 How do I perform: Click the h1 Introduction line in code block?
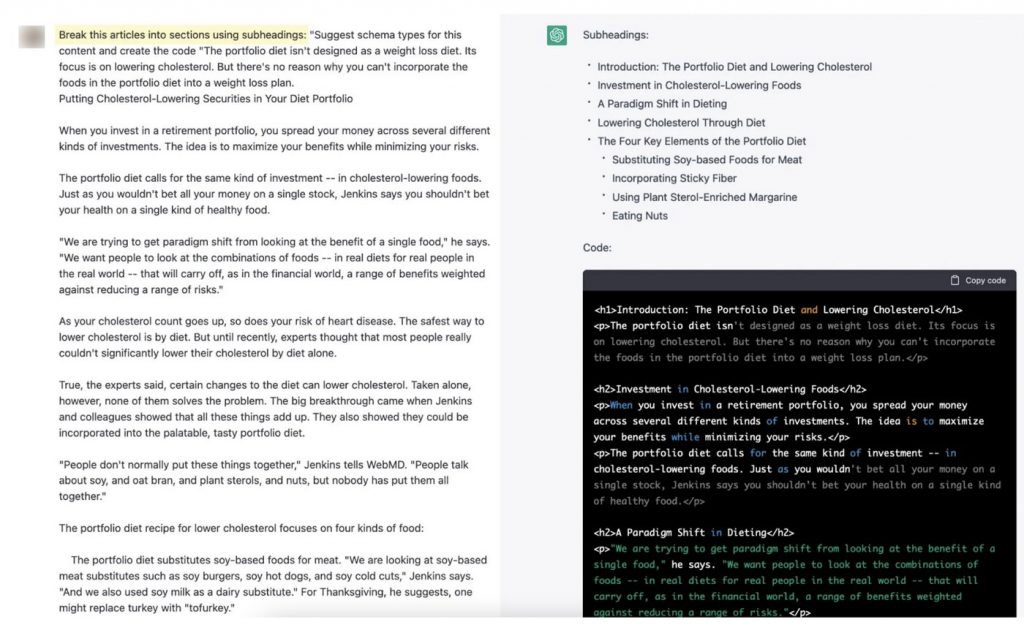coord(778,309)
